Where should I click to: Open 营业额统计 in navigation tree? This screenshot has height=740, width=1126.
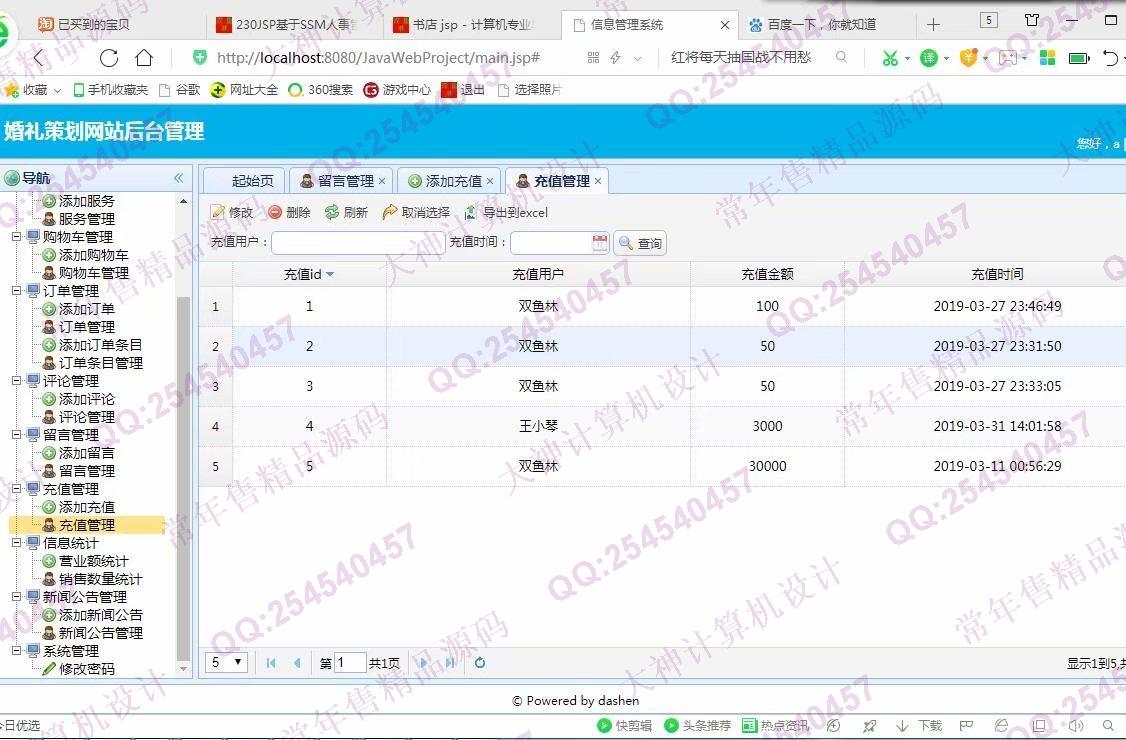[93, 561]
